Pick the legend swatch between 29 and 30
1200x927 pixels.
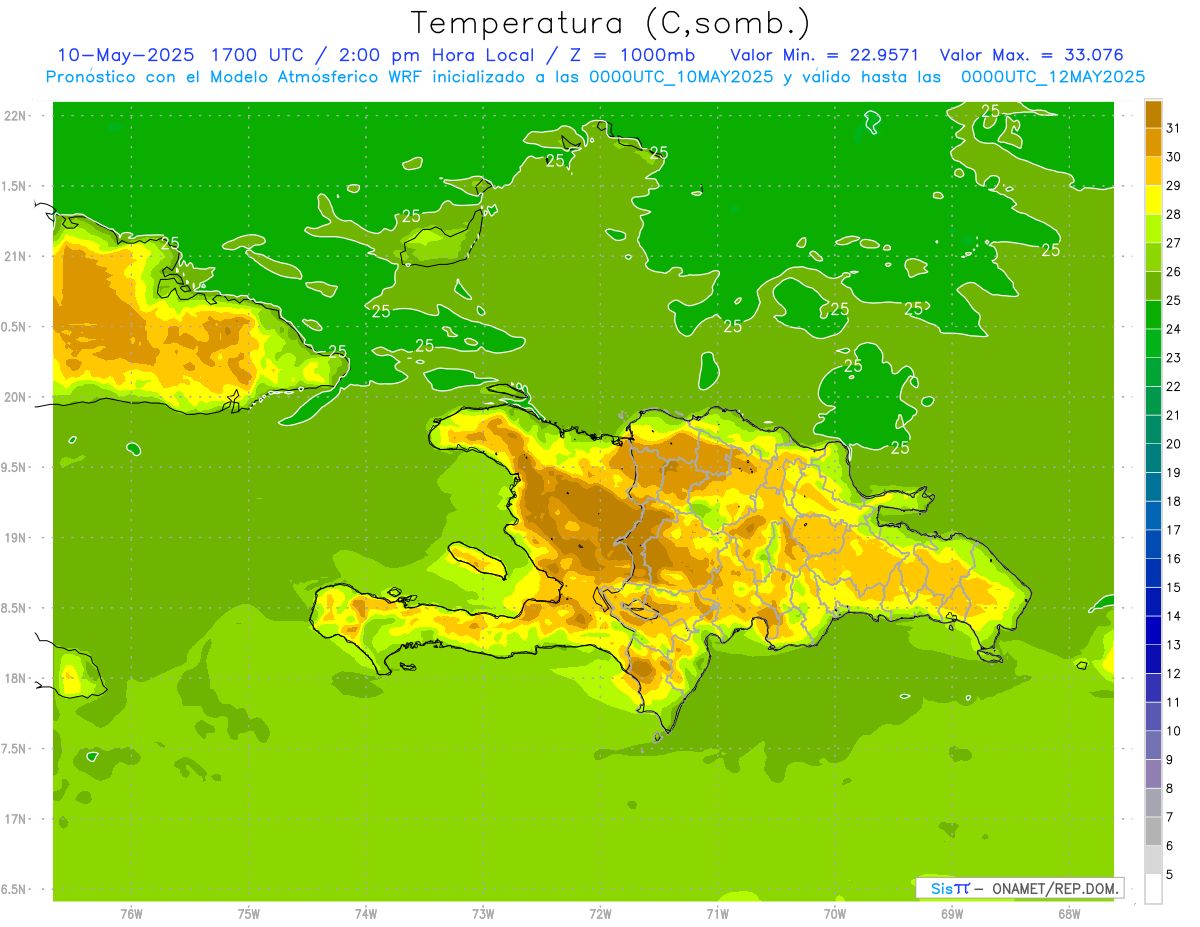1153,171
